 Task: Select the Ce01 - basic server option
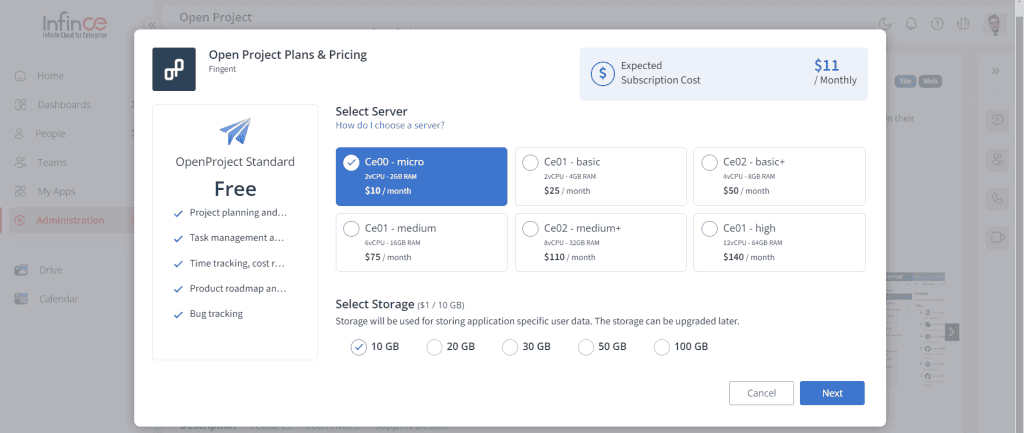(x=601, y=176)
